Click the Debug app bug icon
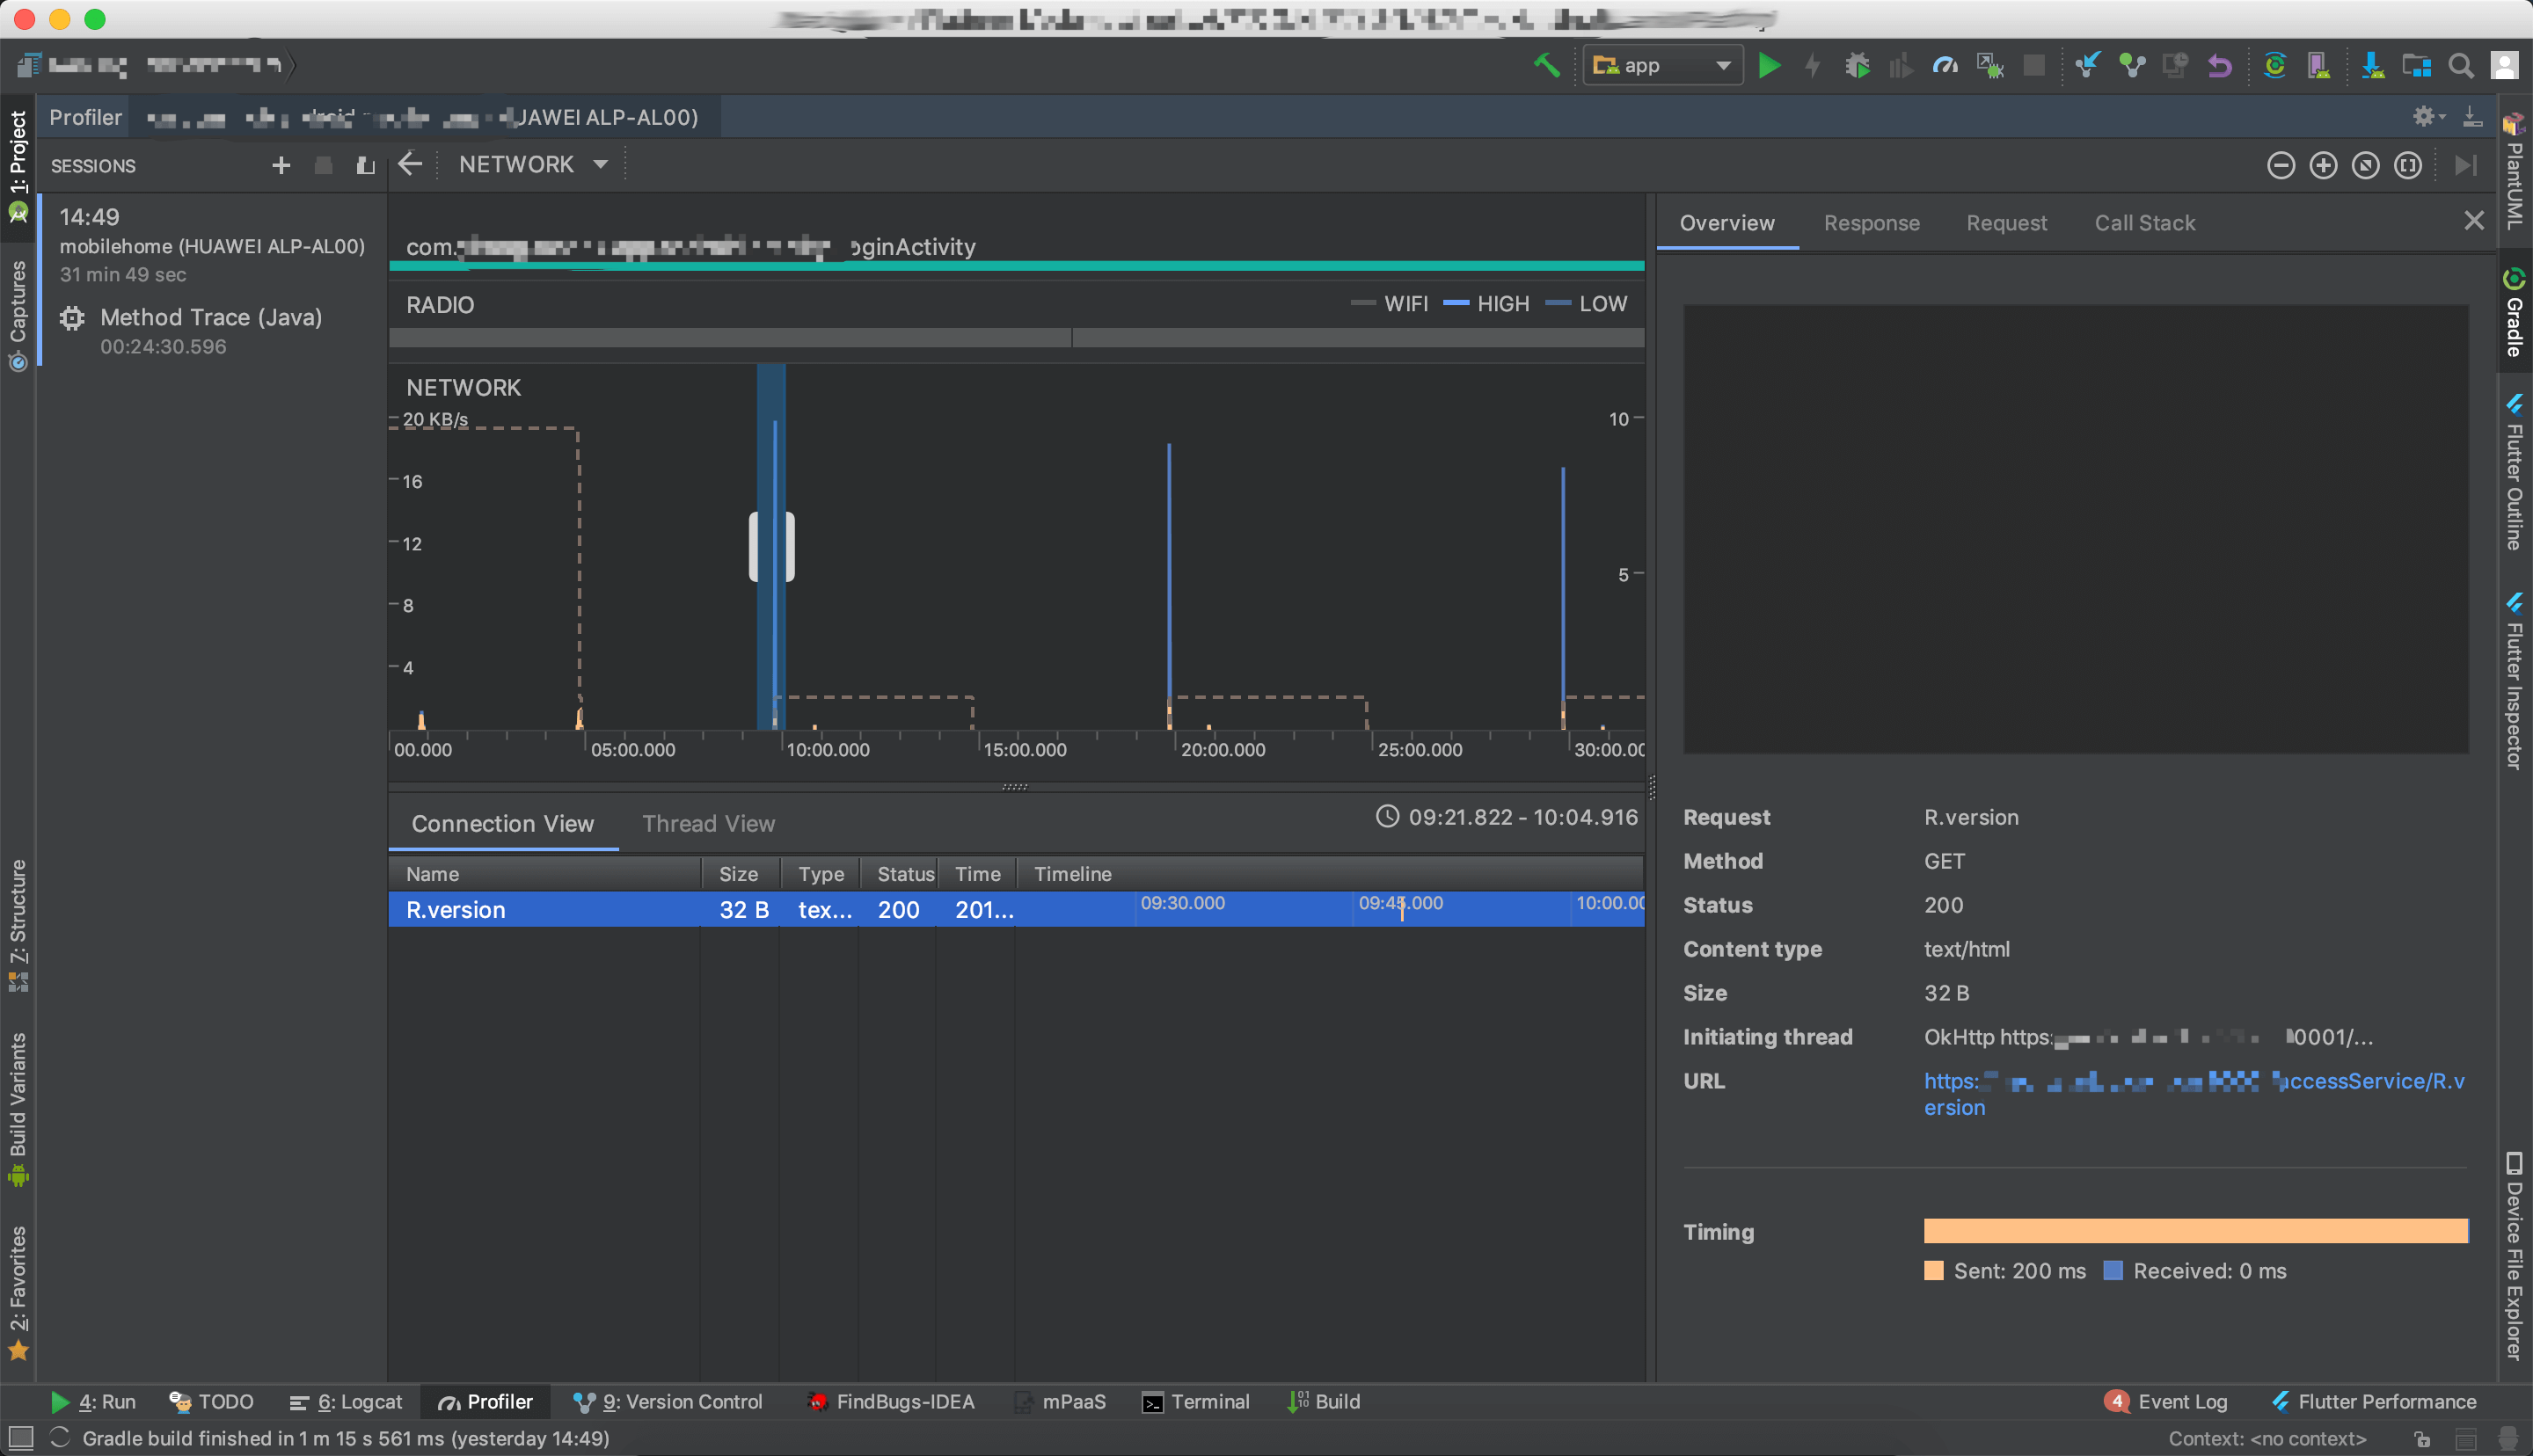The image size is (2533, 1456). 1856,66
